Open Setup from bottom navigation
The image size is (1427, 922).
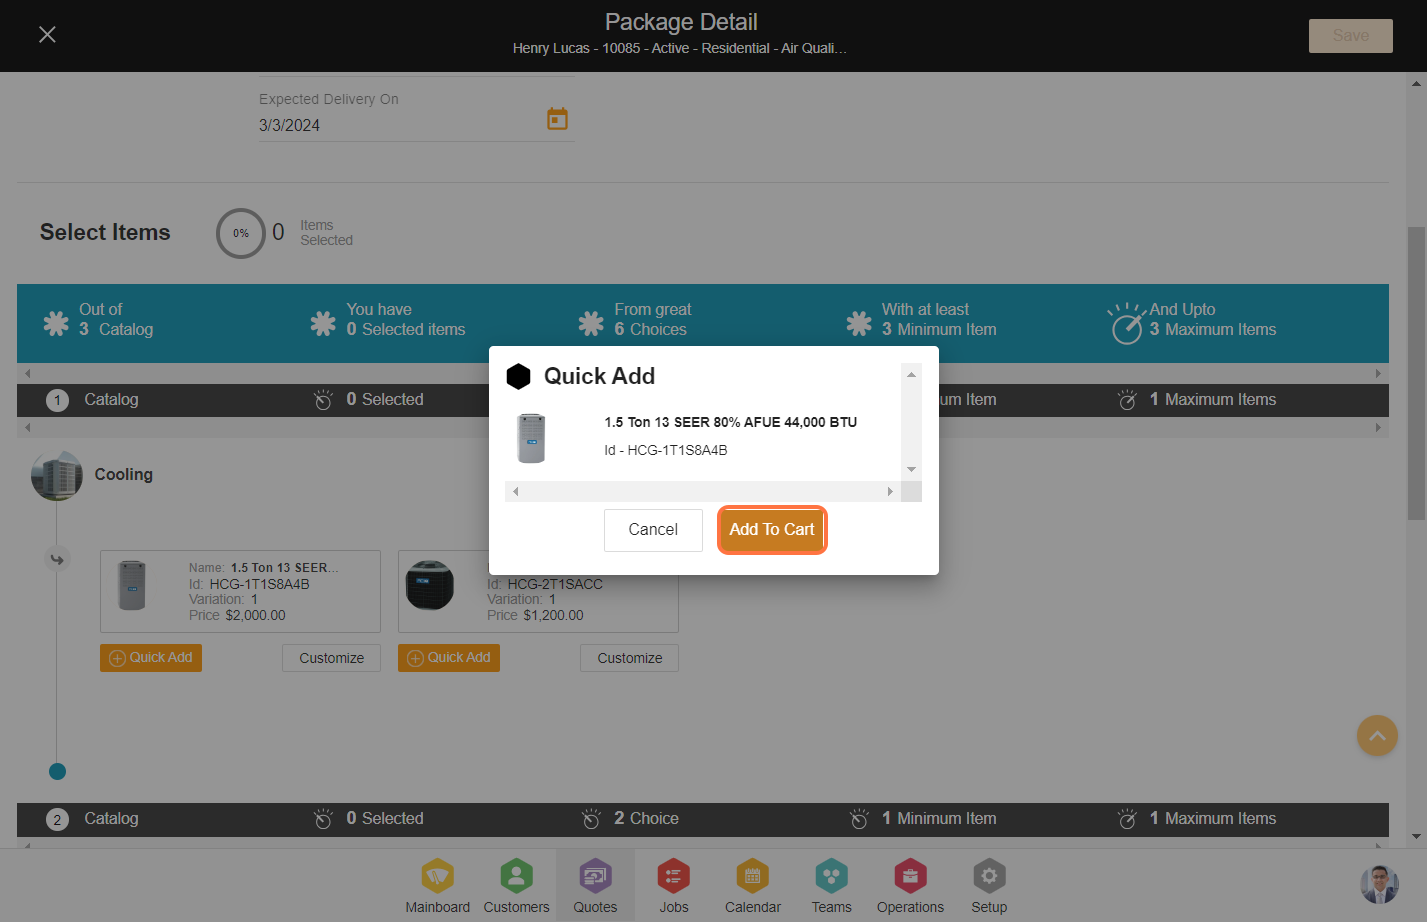[x=989, y=886]
